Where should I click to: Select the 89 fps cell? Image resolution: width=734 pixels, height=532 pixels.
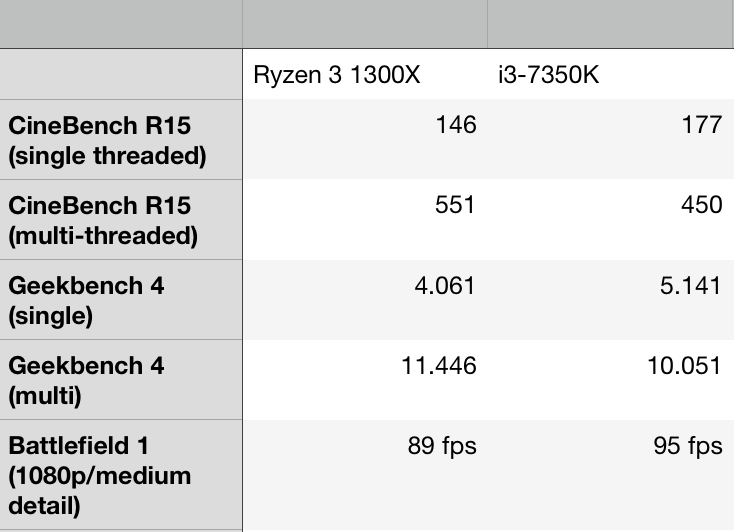point(364,474)
